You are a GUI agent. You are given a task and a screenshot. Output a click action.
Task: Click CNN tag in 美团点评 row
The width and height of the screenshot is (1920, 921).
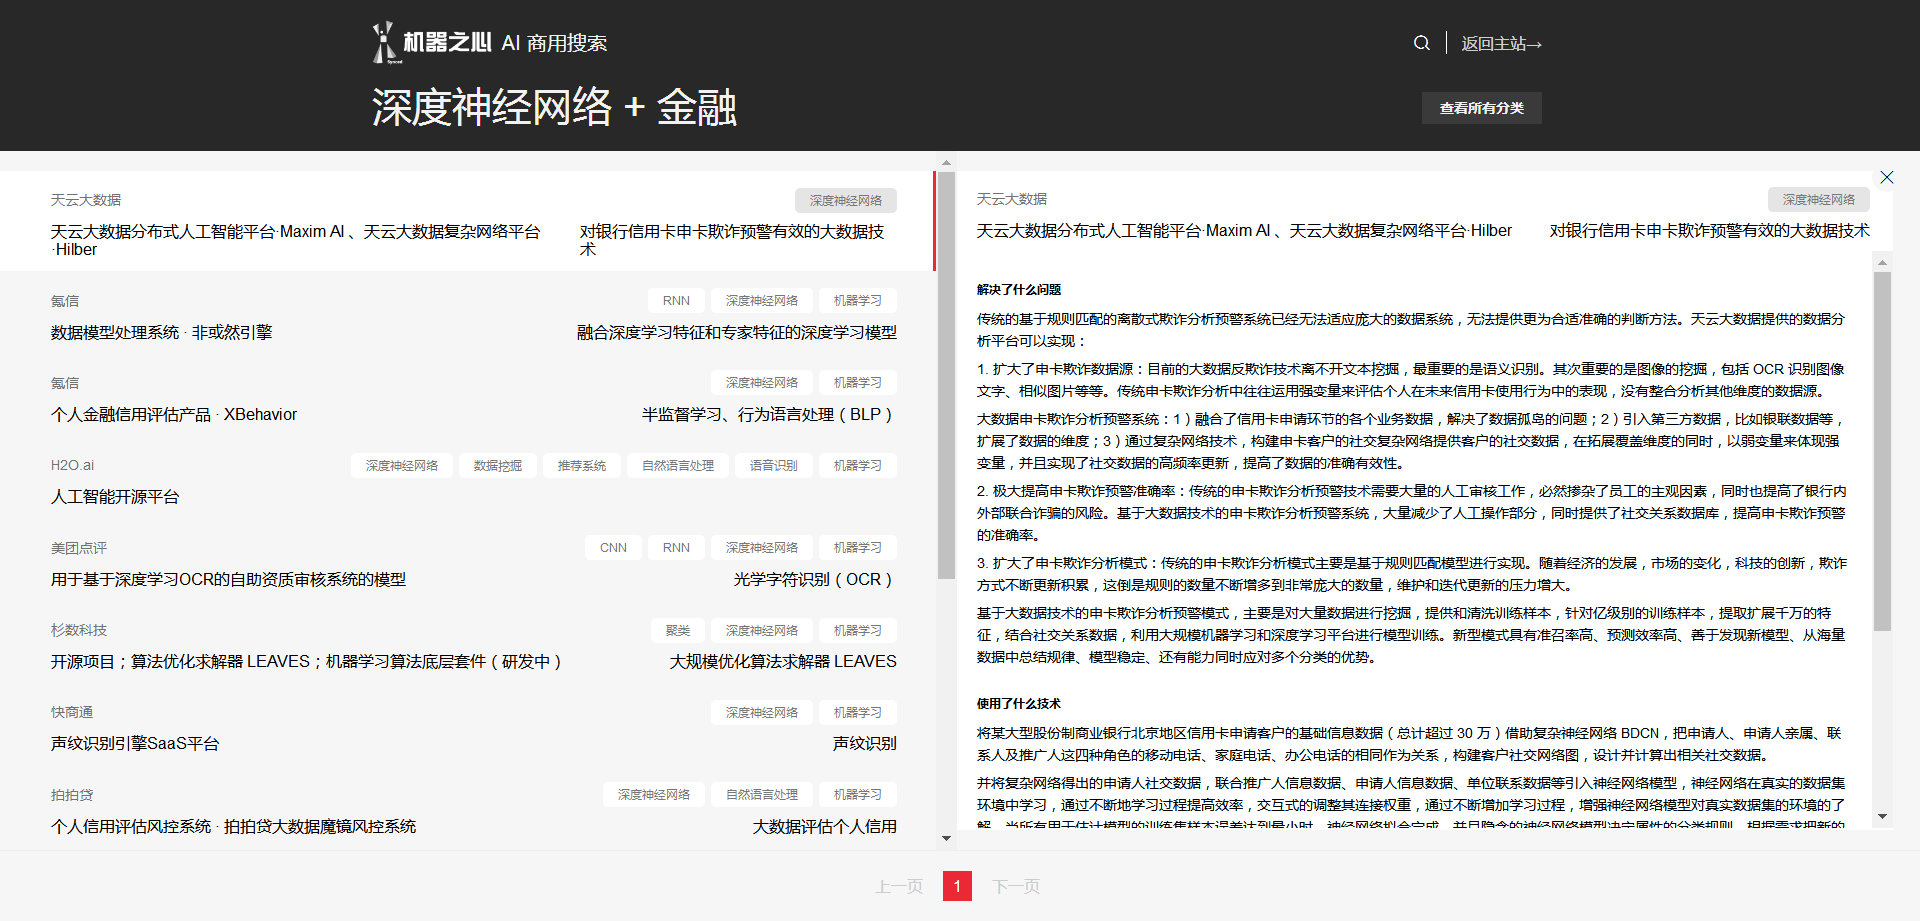[613, 547]
